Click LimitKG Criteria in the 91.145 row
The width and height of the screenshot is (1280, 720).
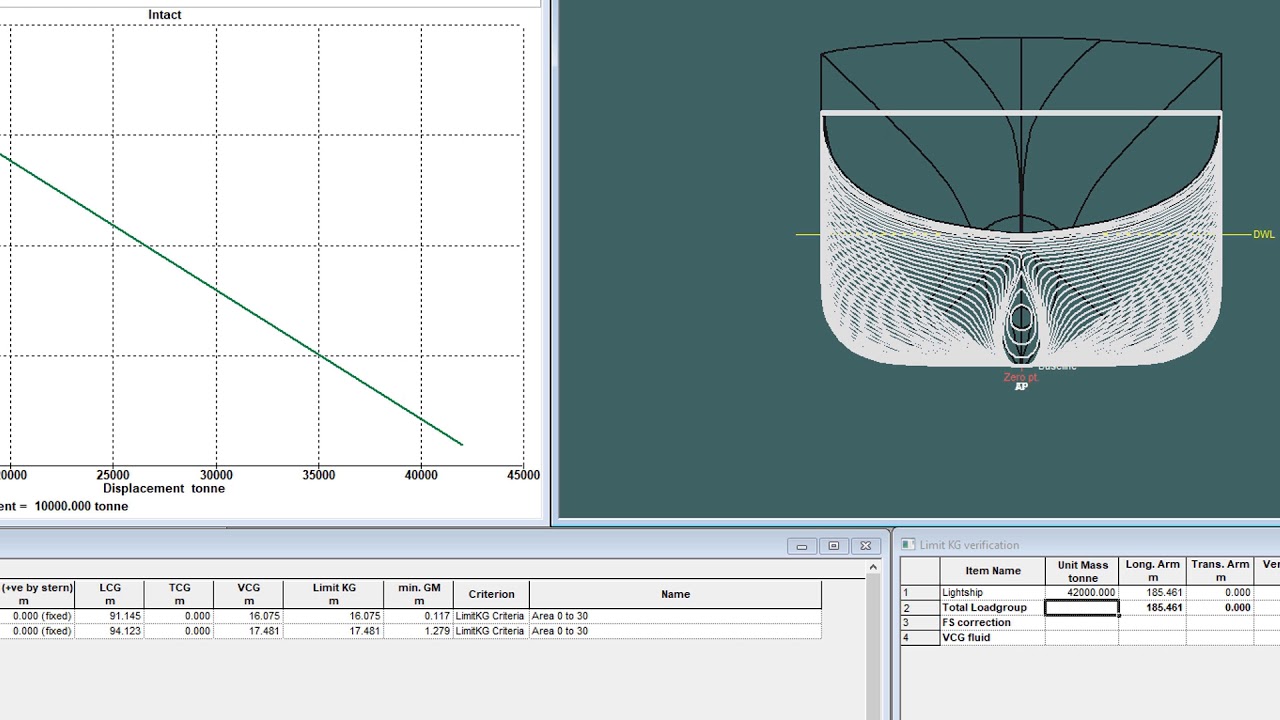tap(490, 616)
